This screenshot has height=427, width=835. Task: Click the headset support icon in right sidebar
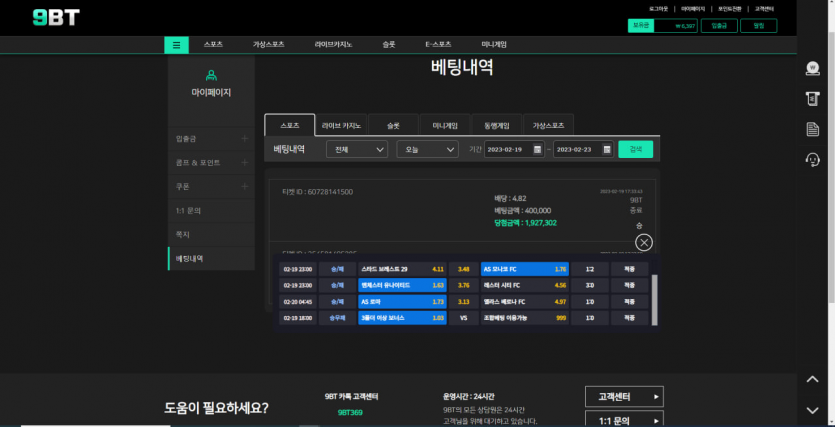pyautogui.click(x=813, y=160)
